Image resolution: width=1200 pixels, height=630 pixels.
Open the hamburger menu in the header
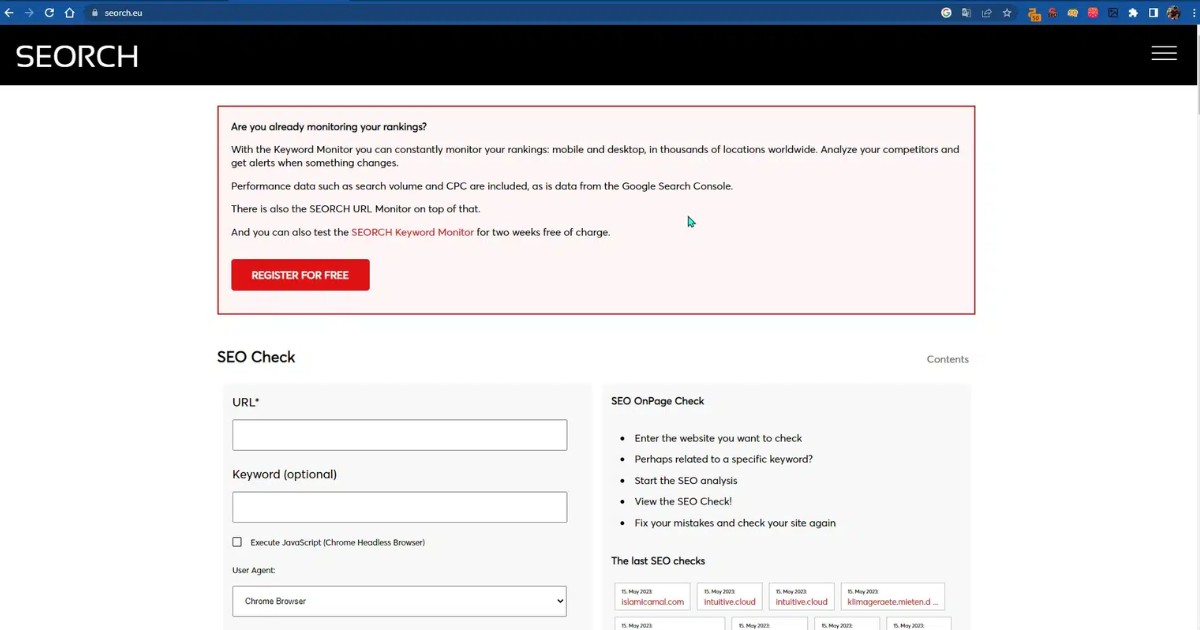coord(1163,54)
